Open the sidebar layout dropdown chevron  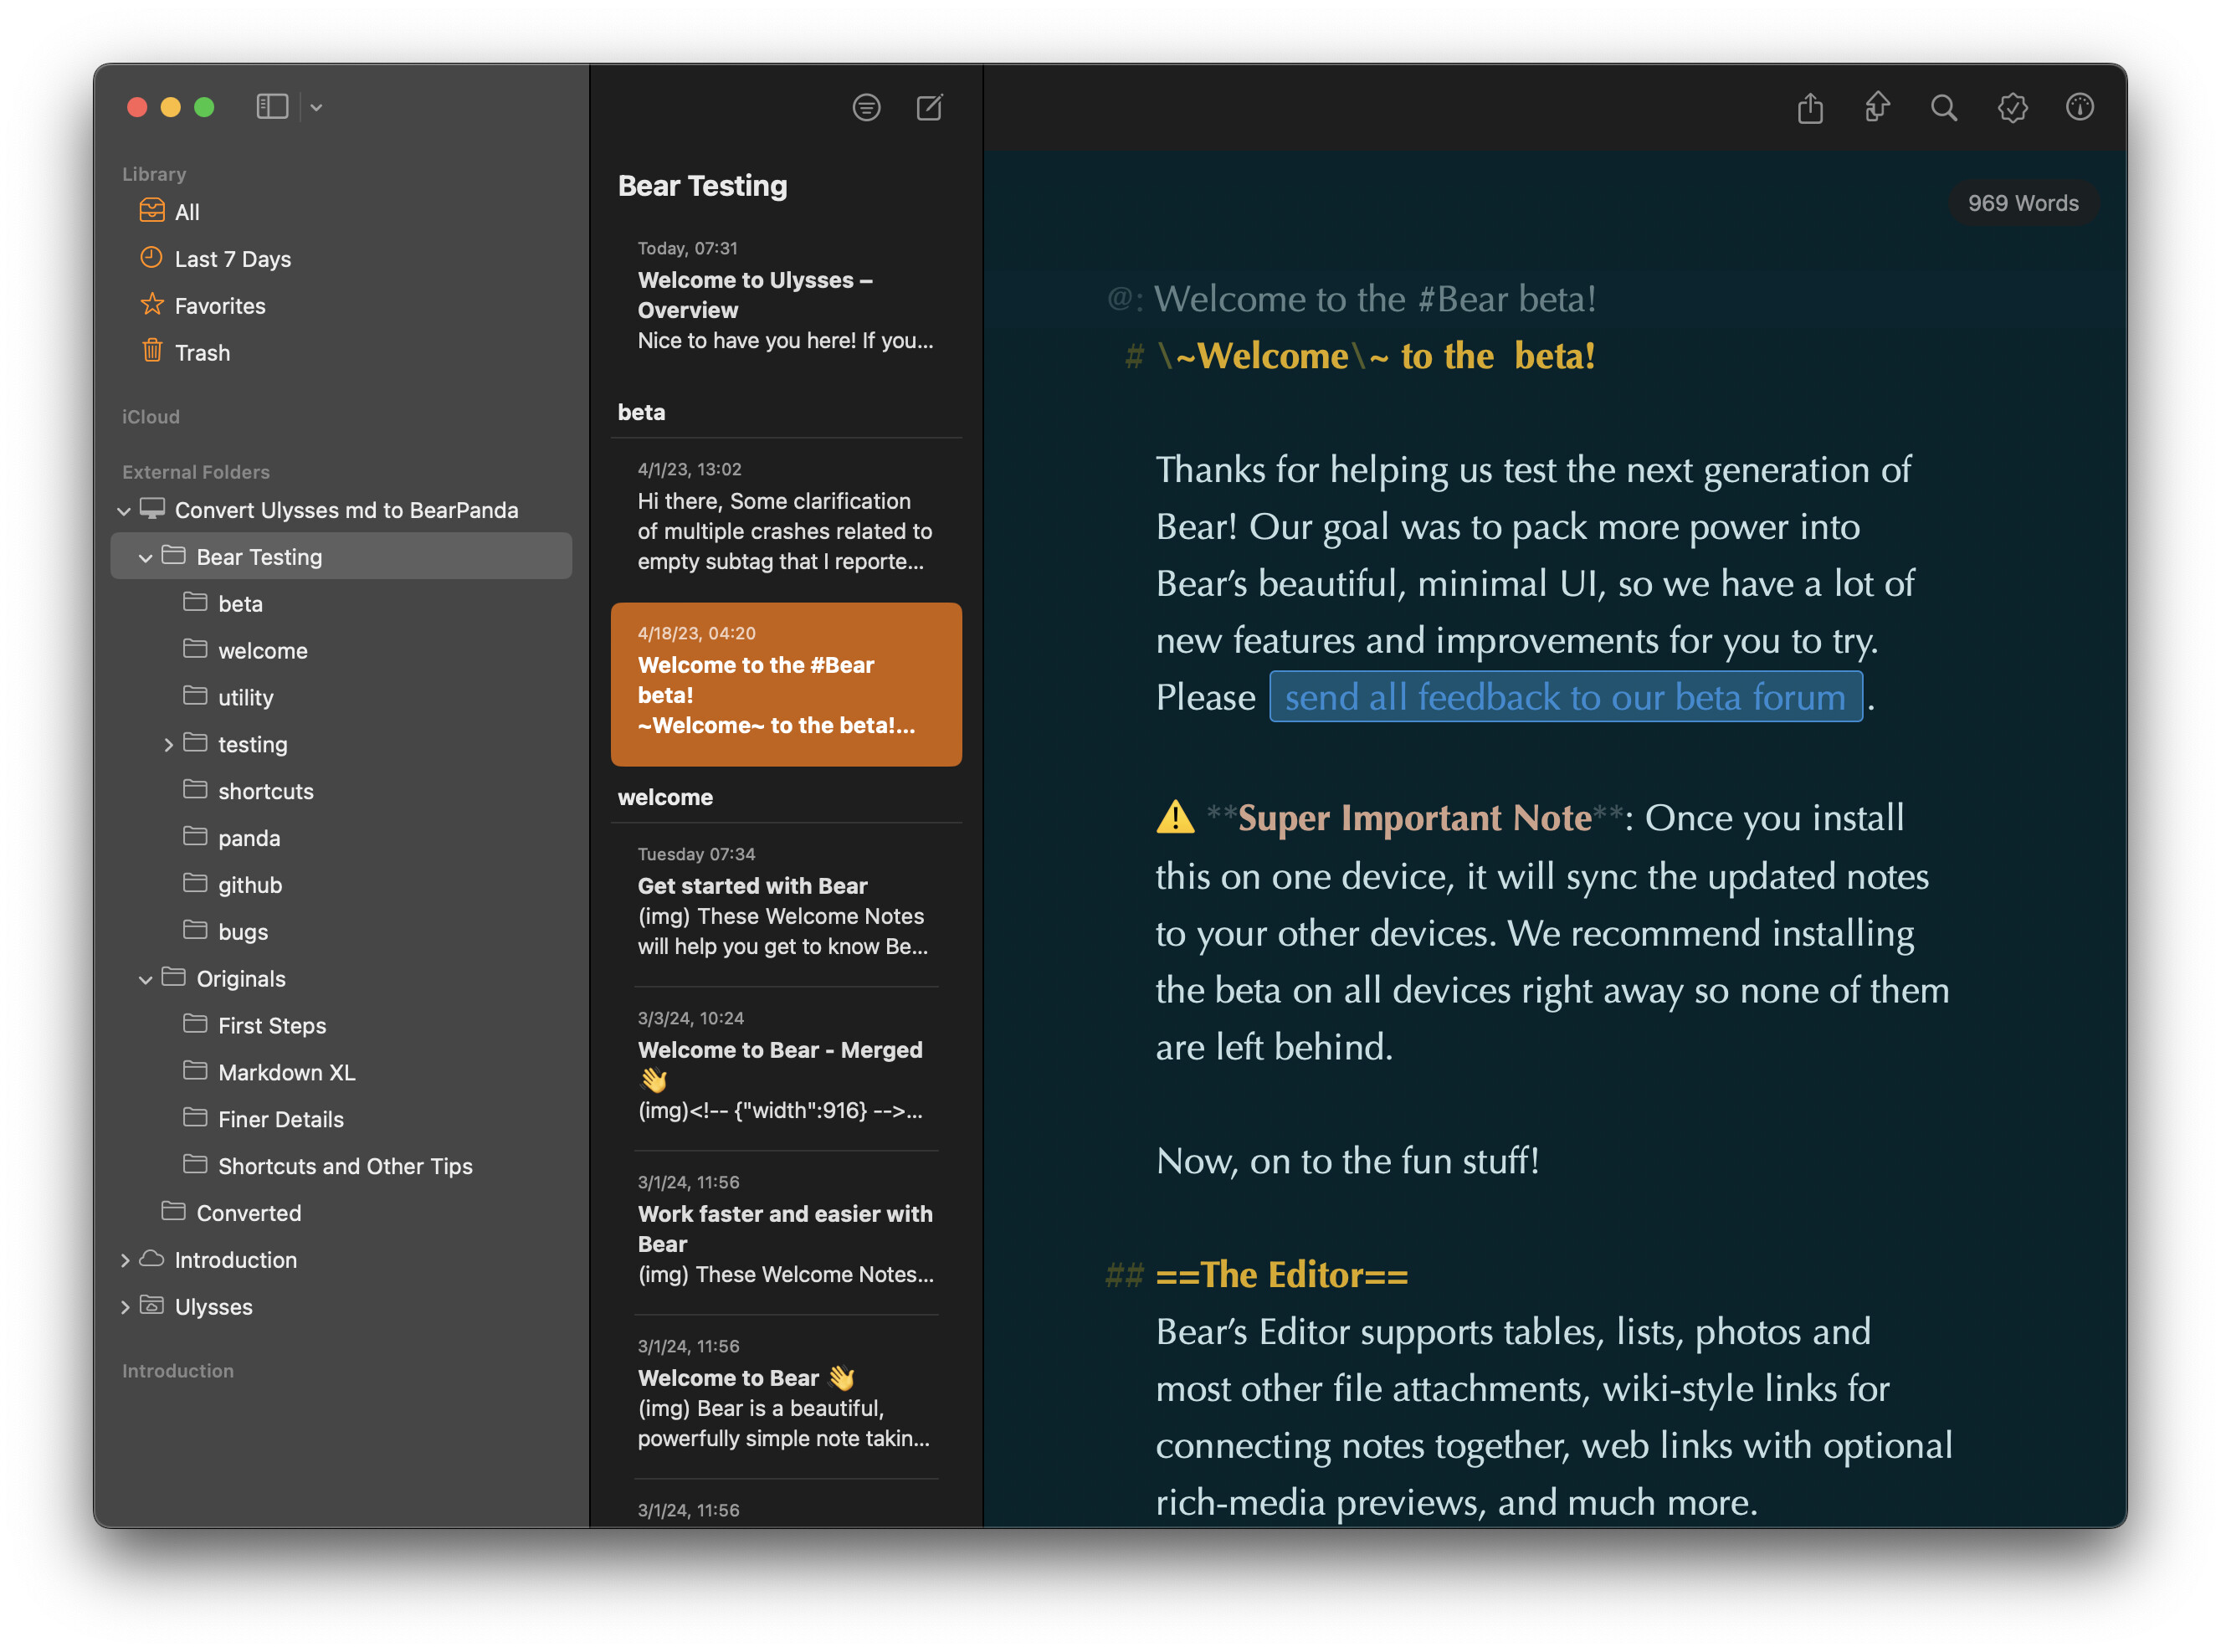[x=316, y=107]
